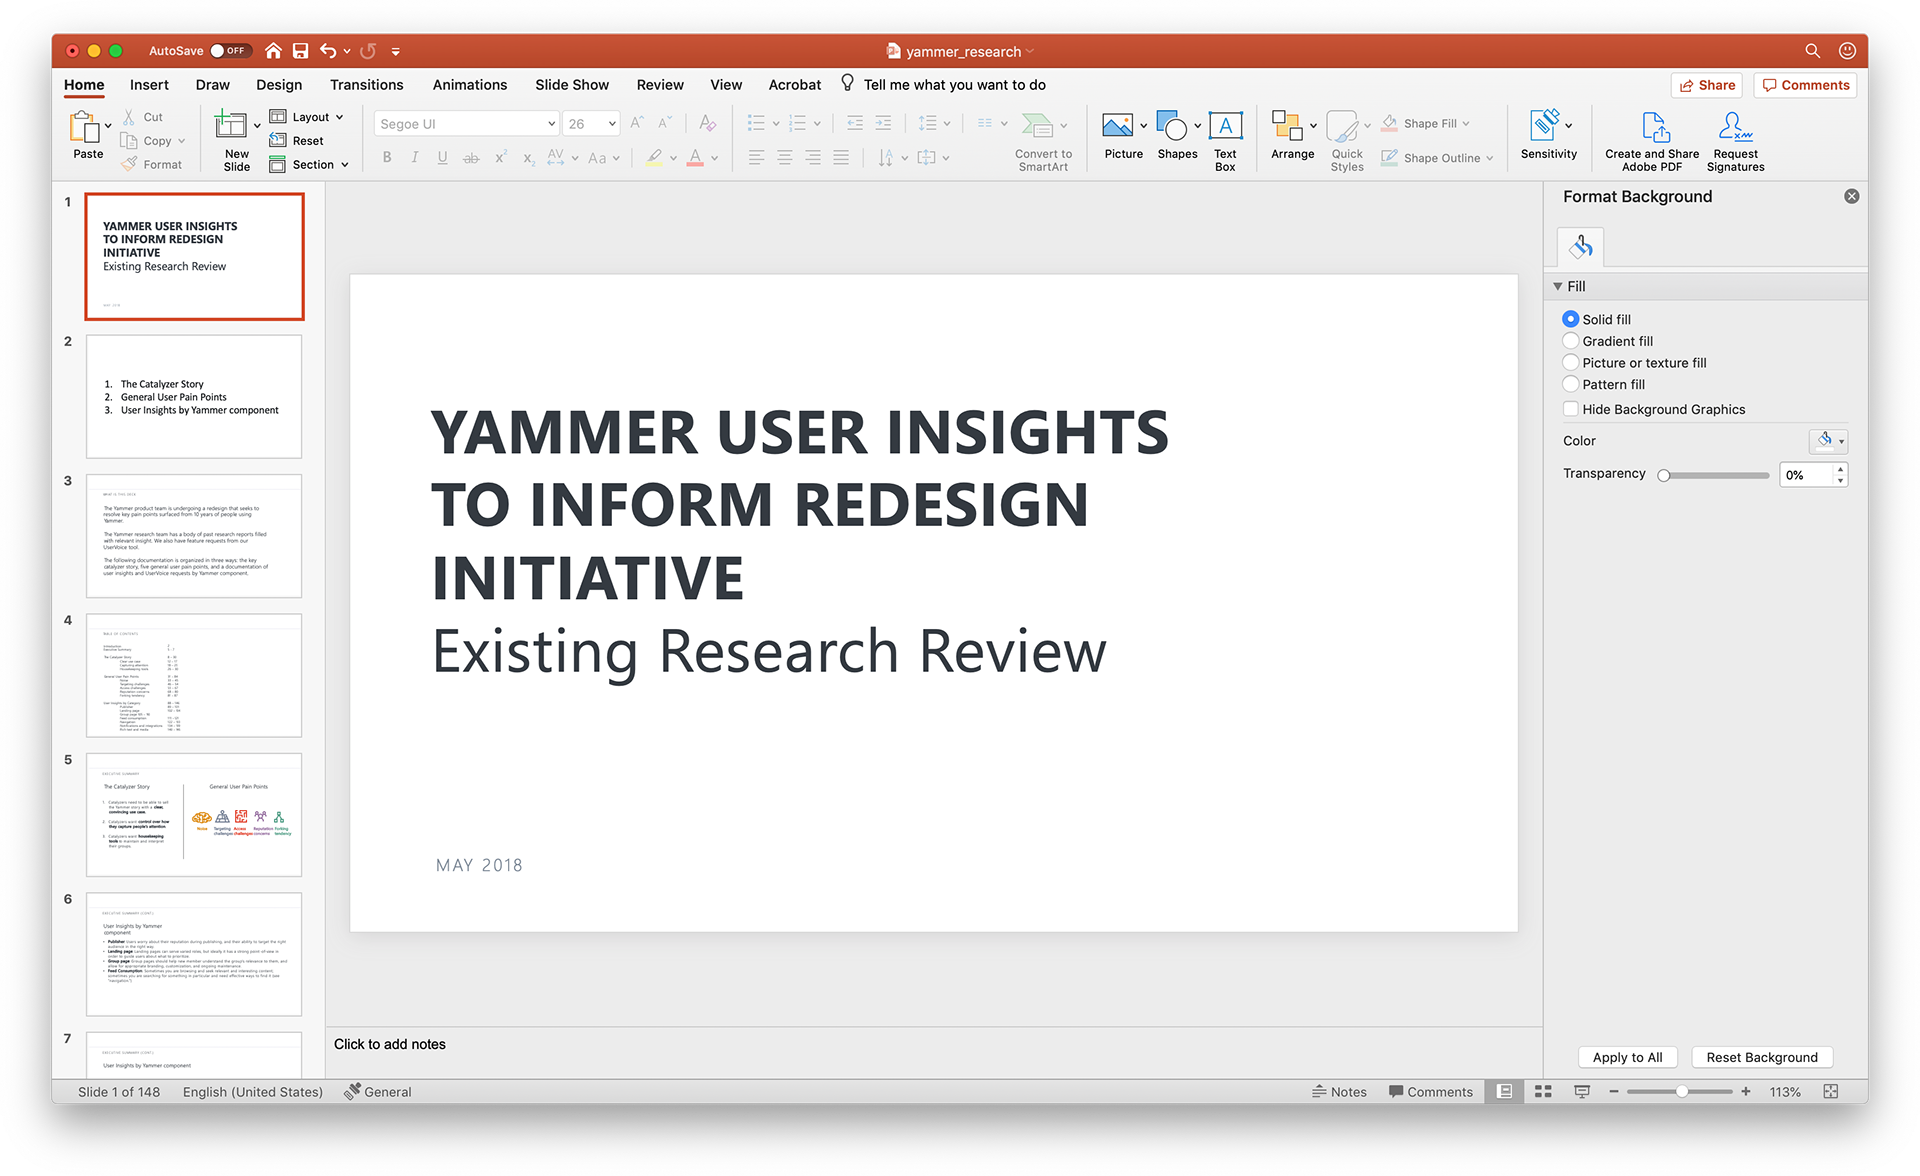Choose Picture or texture fill
The width and height of the screenshot is (1920, 1176).
pos(1571,363)
